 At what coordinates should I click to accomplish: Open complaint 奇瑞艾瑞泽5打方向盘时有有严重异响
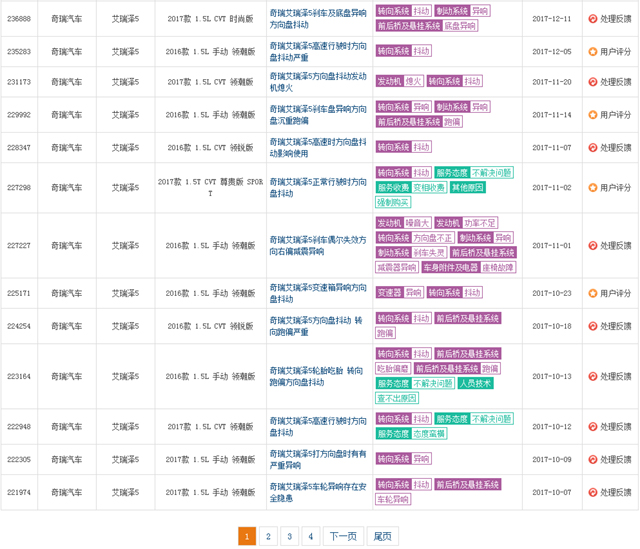(318, 459)
